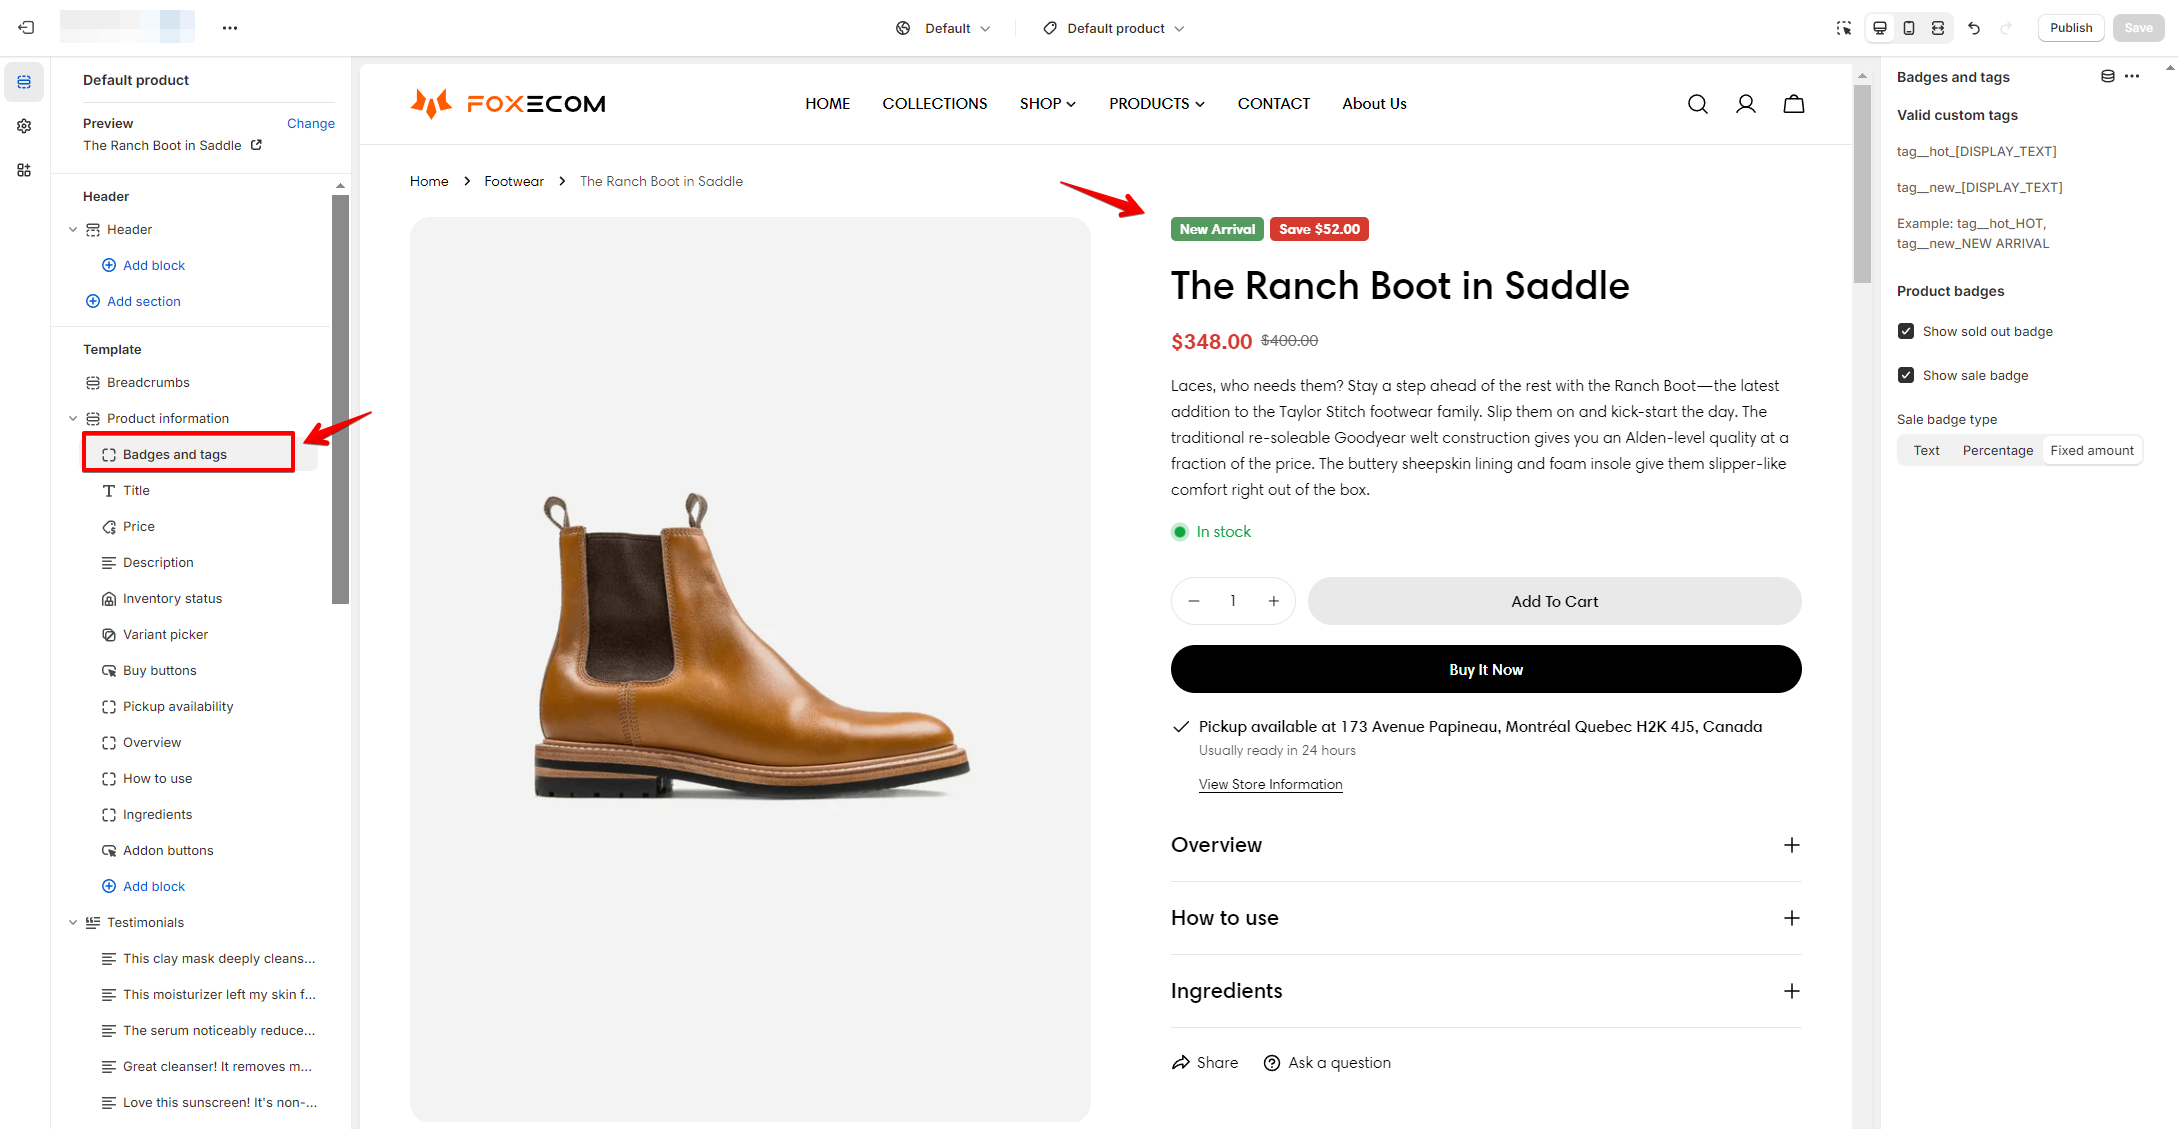Click the Buy It Now button
Viewport: 2178px width, 1129px height.
tap(1486, 669)
